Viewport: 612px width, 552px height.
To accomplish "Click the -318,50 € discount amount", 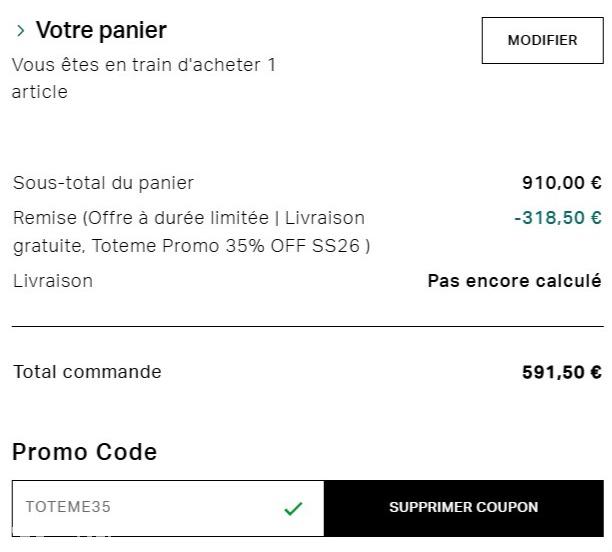I will (x=557, y=218).
